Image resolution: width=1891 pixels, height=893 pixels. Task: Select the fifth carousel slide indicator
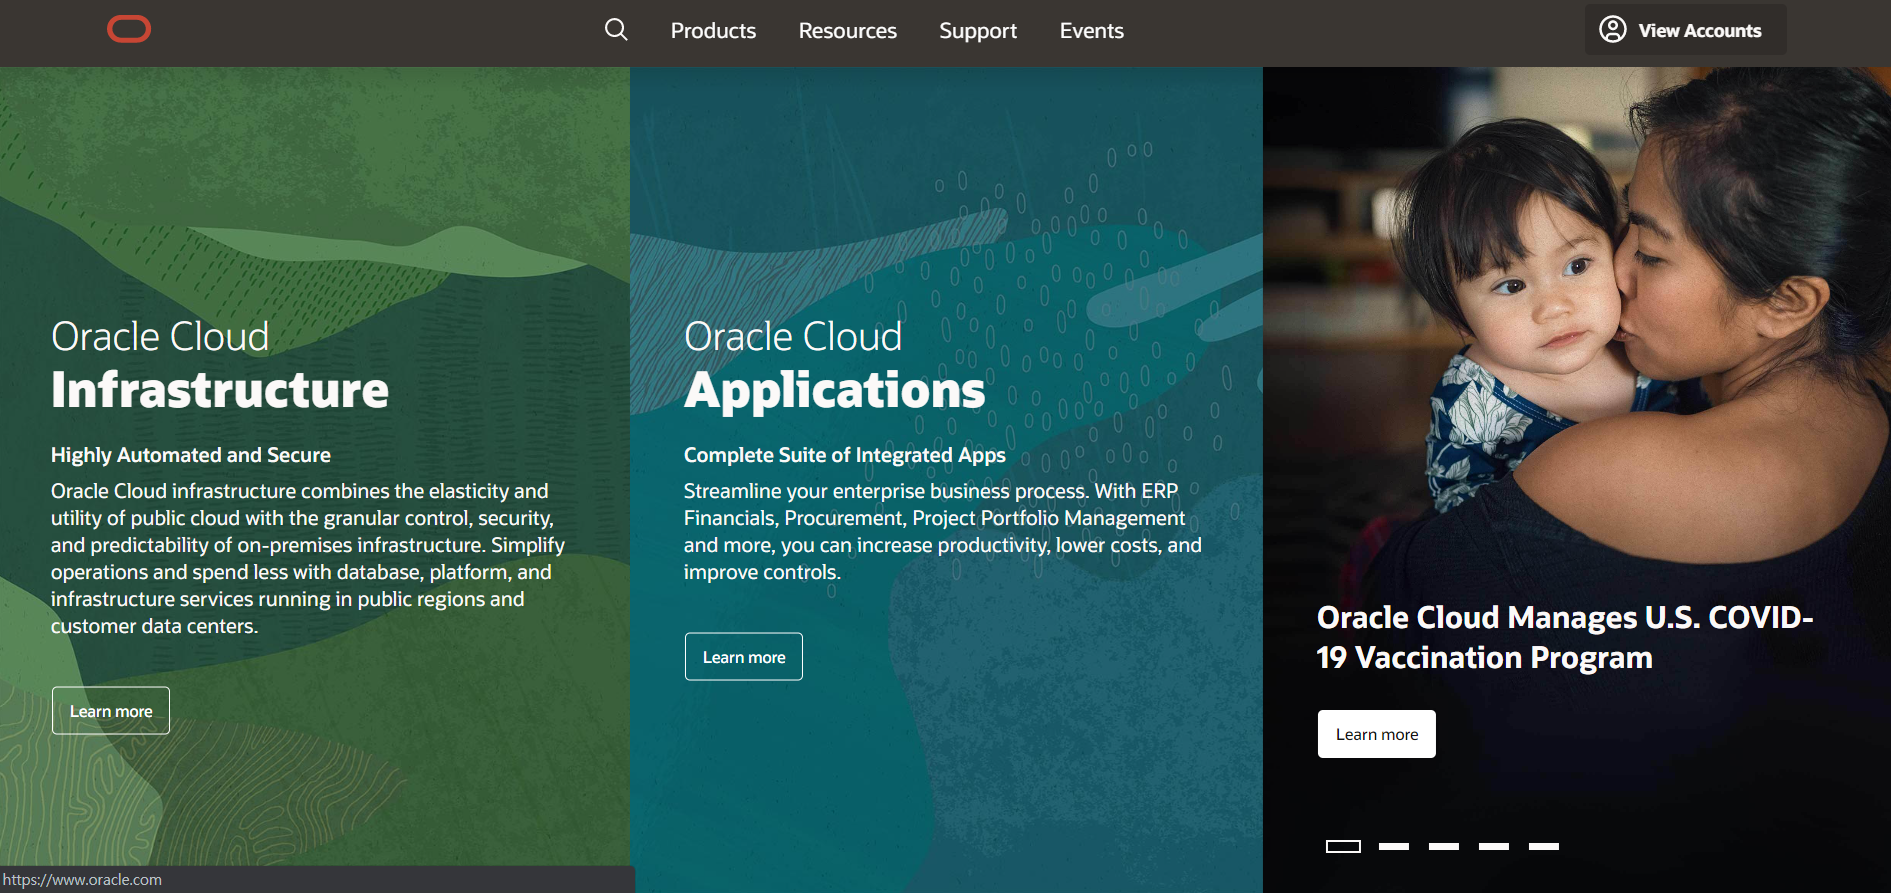(1544, 846)
